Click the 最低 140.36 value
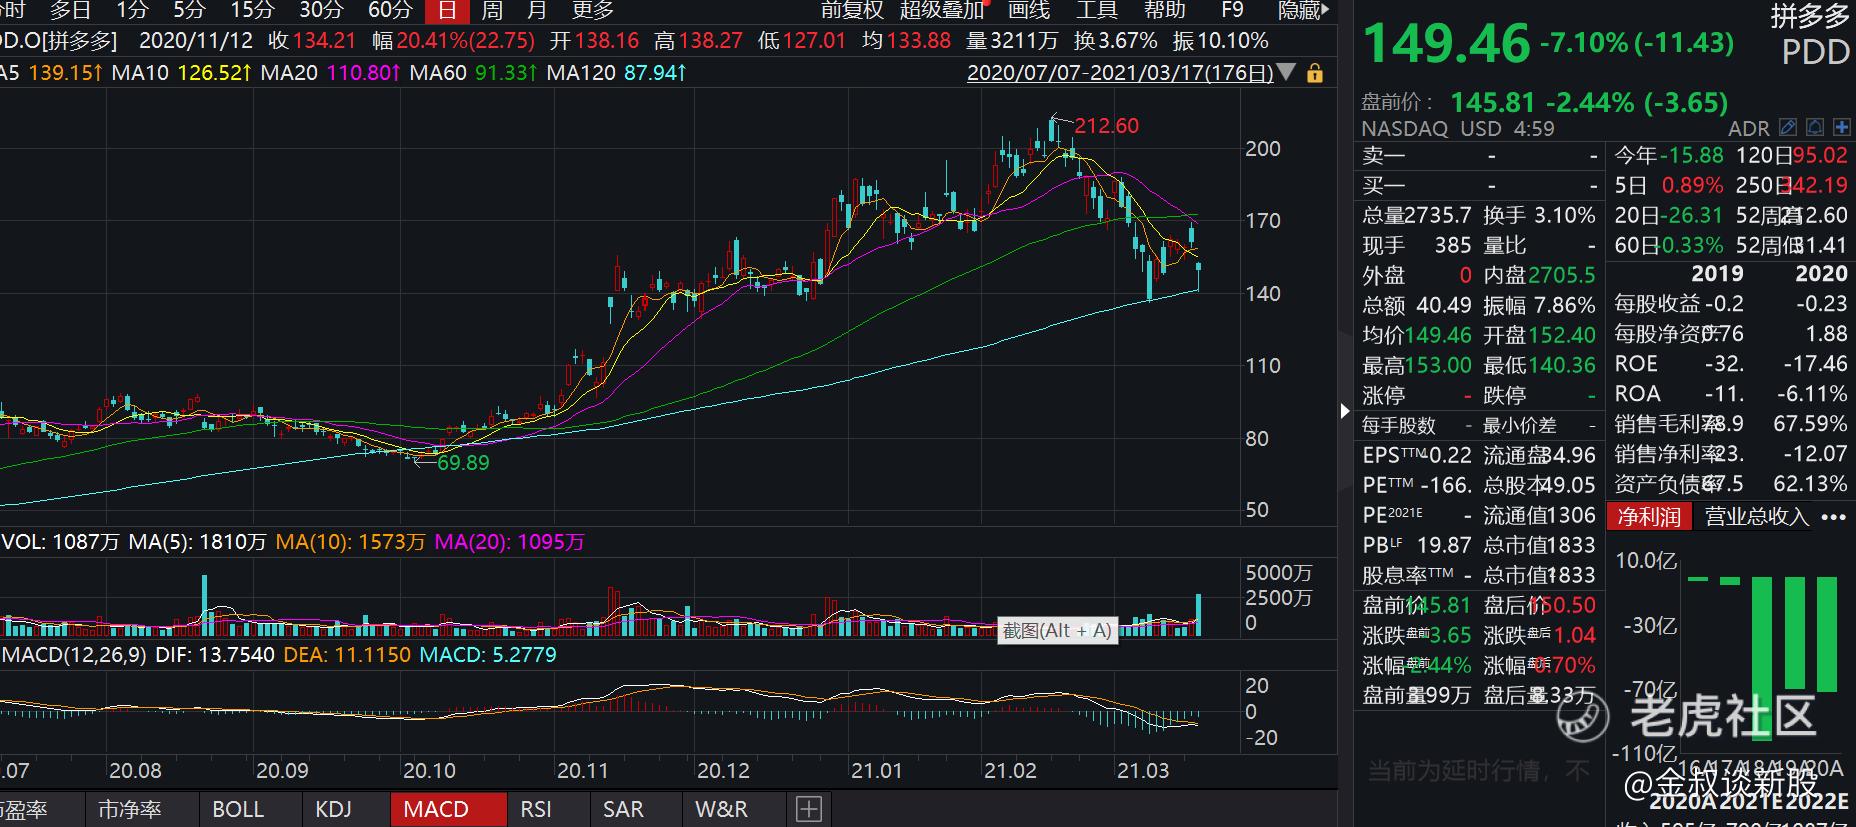Viewport: 1856px width, 827px height. [x=1563, y=366]
